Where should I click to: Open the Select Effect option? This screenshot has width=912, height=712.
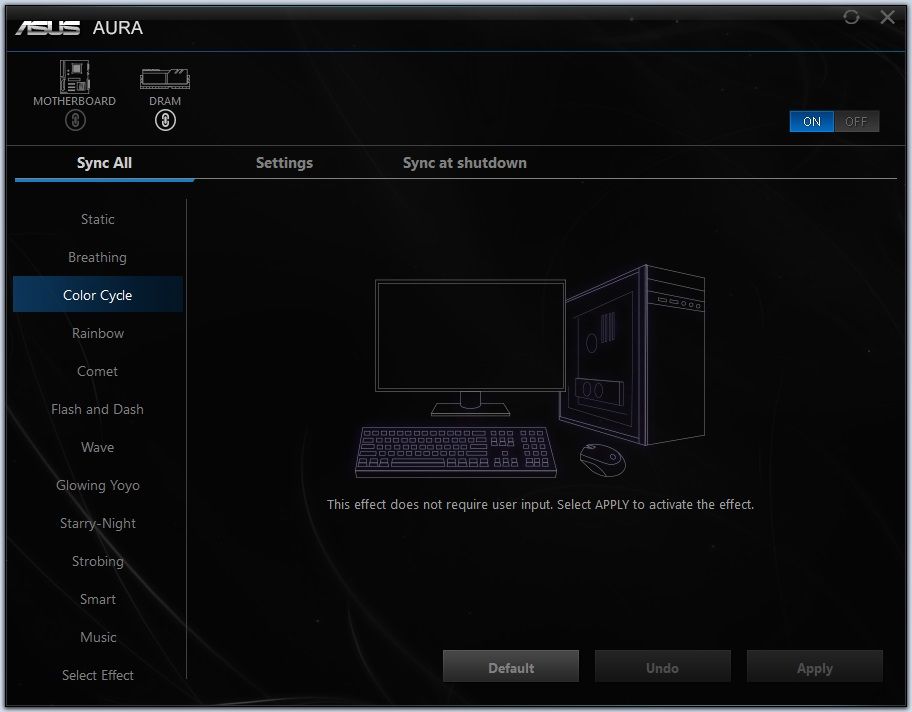coord(98,675)
